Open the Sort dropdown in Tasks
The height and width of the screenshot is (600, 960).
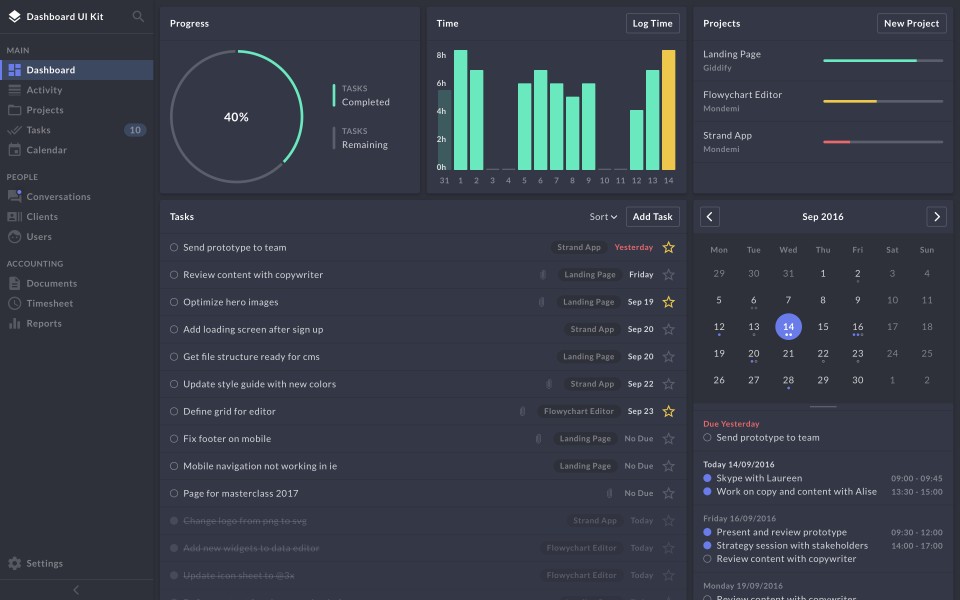603,217
